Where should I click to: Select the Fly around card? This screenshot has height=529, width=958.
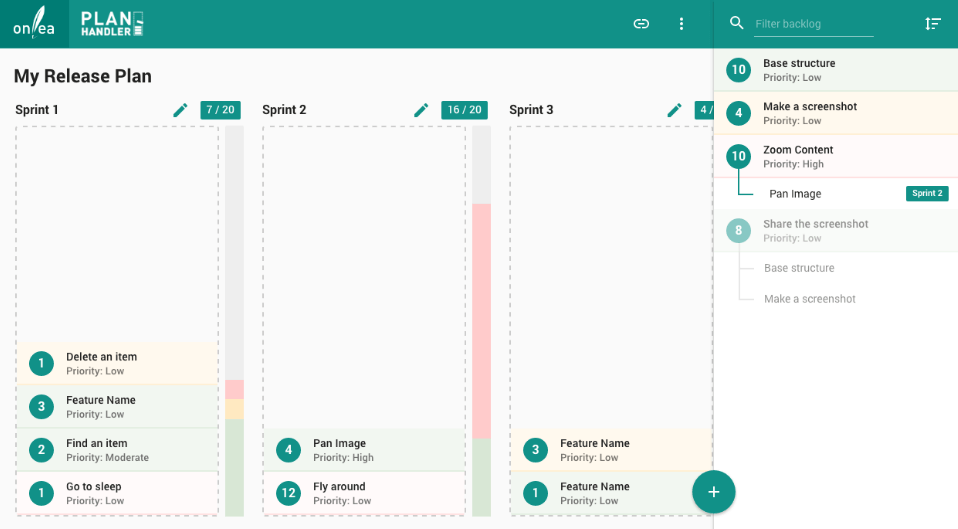click(364, 494)
